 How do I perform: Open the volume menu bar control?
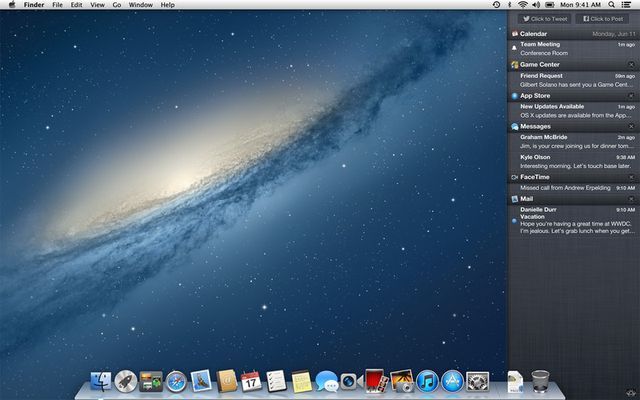click(x=536, y=5)
